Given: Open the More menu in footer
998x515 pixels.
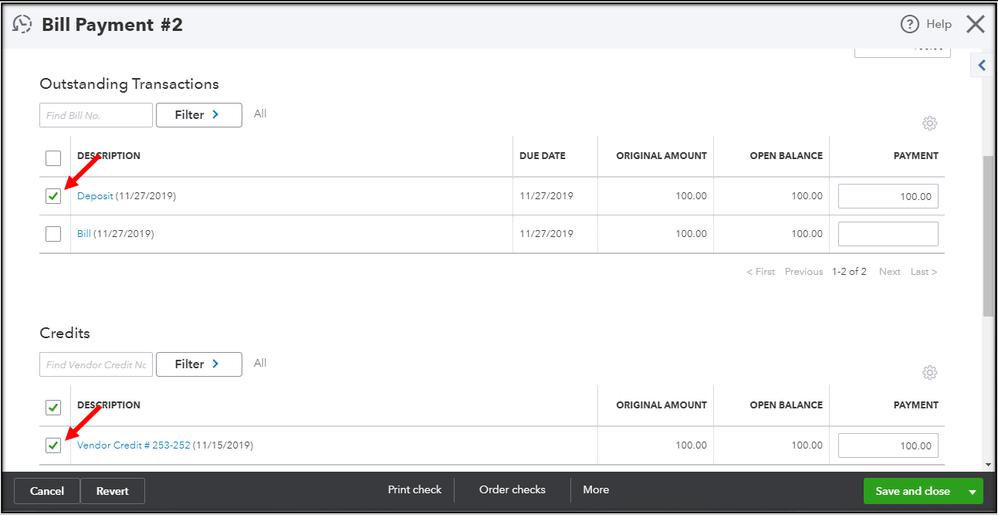Looking at the screenshot, I should (x=596, y=490).
